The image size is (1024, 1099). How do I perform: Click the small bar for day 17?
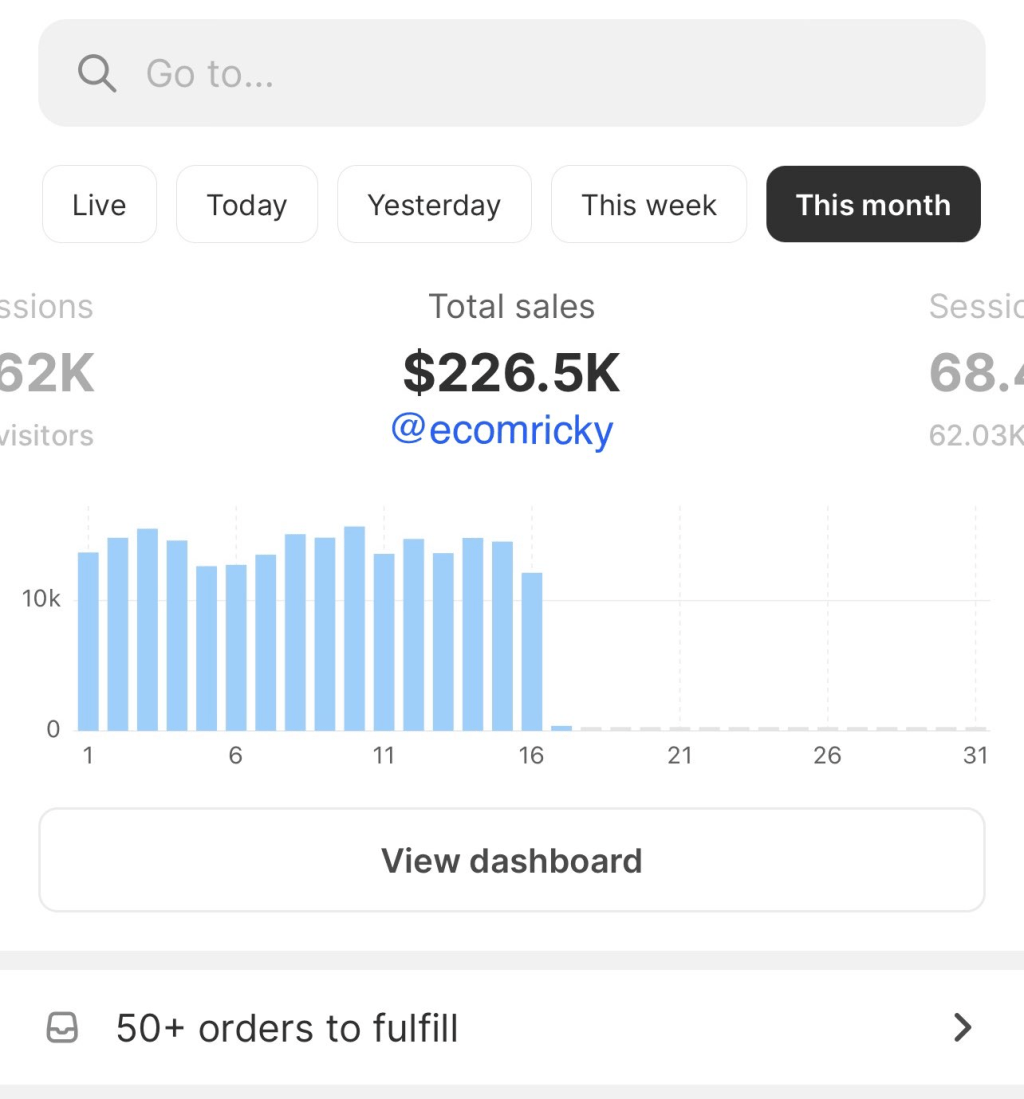pos(560,728)
